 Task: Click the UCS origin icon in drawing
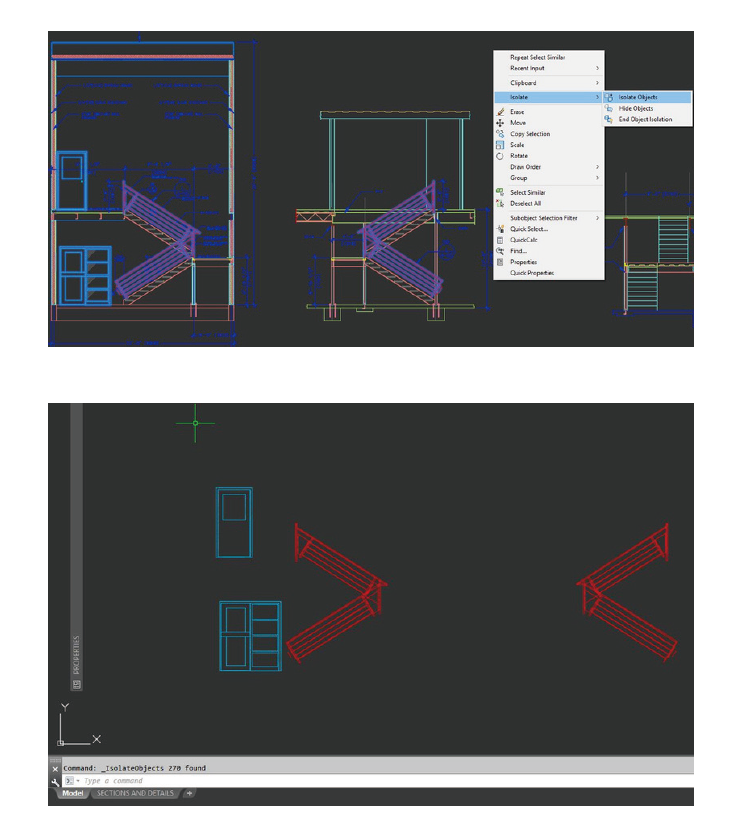(61, 743)
